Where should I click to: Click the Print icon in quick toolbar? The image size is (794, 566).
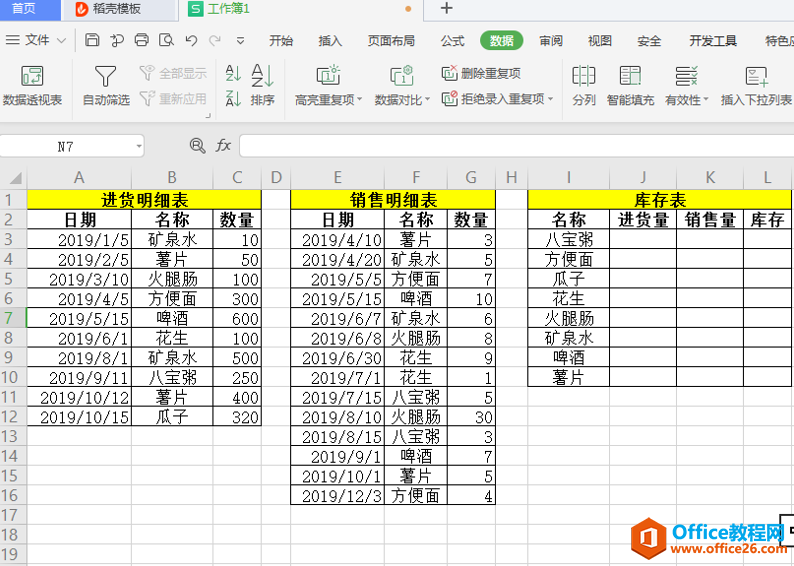[x=142, y=40]
